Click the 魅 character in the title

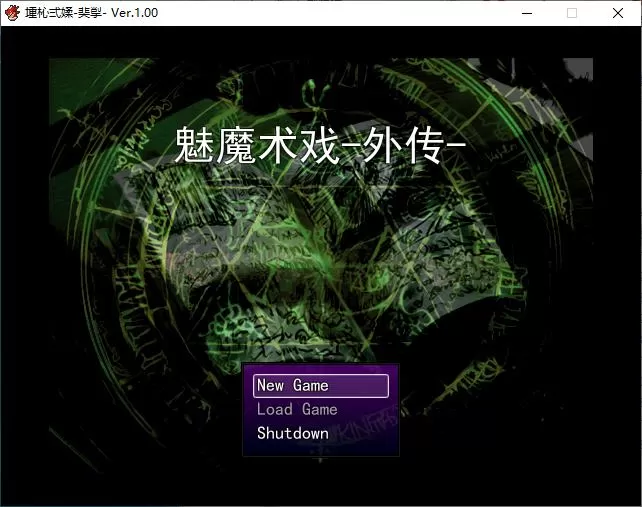tap(196, 148)
